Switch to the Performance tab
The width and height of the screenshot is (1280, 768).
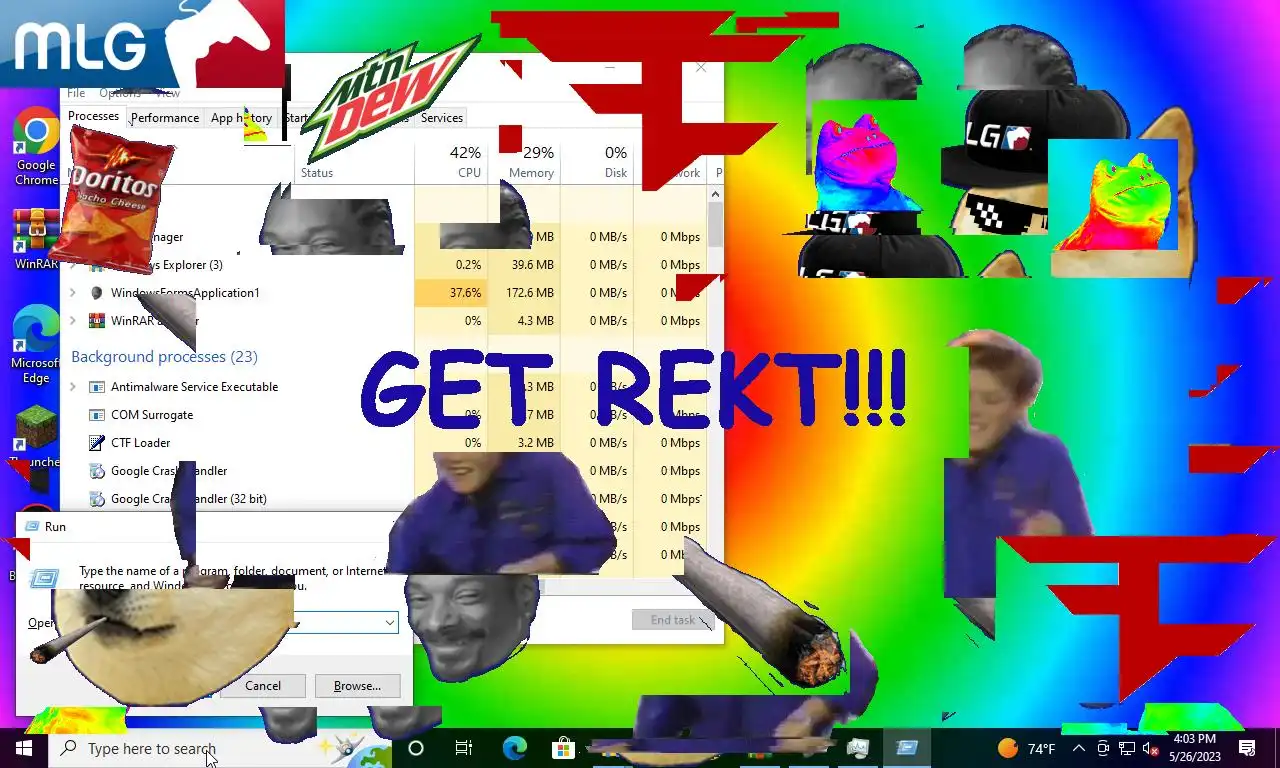coord(165,118)
